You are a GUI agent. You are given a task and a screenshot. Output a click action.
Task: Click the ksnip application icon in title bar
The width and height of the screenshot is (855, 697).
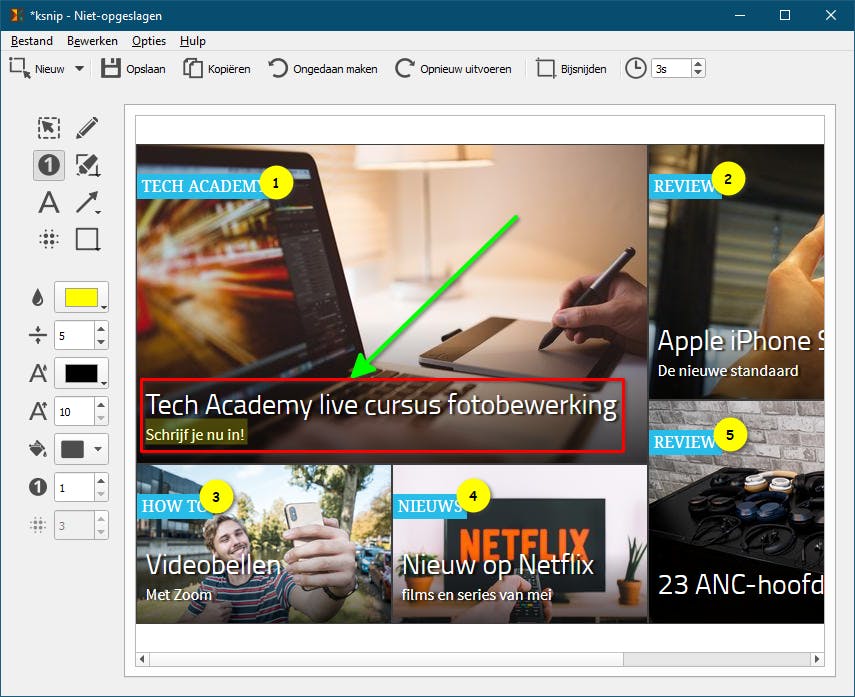(x=16, y=15)
